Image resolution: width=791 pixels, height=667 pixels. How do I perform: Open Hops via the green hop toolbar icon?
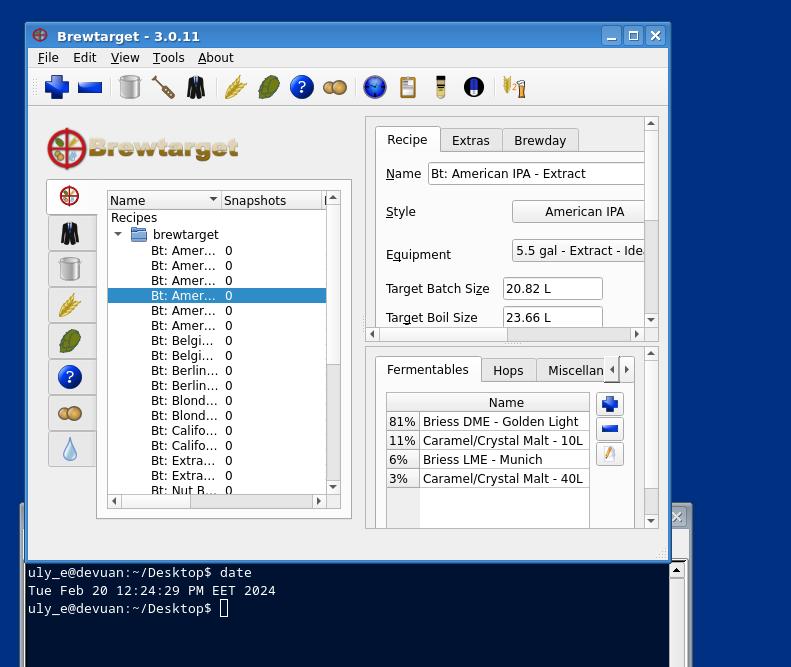tap(268, 87)
